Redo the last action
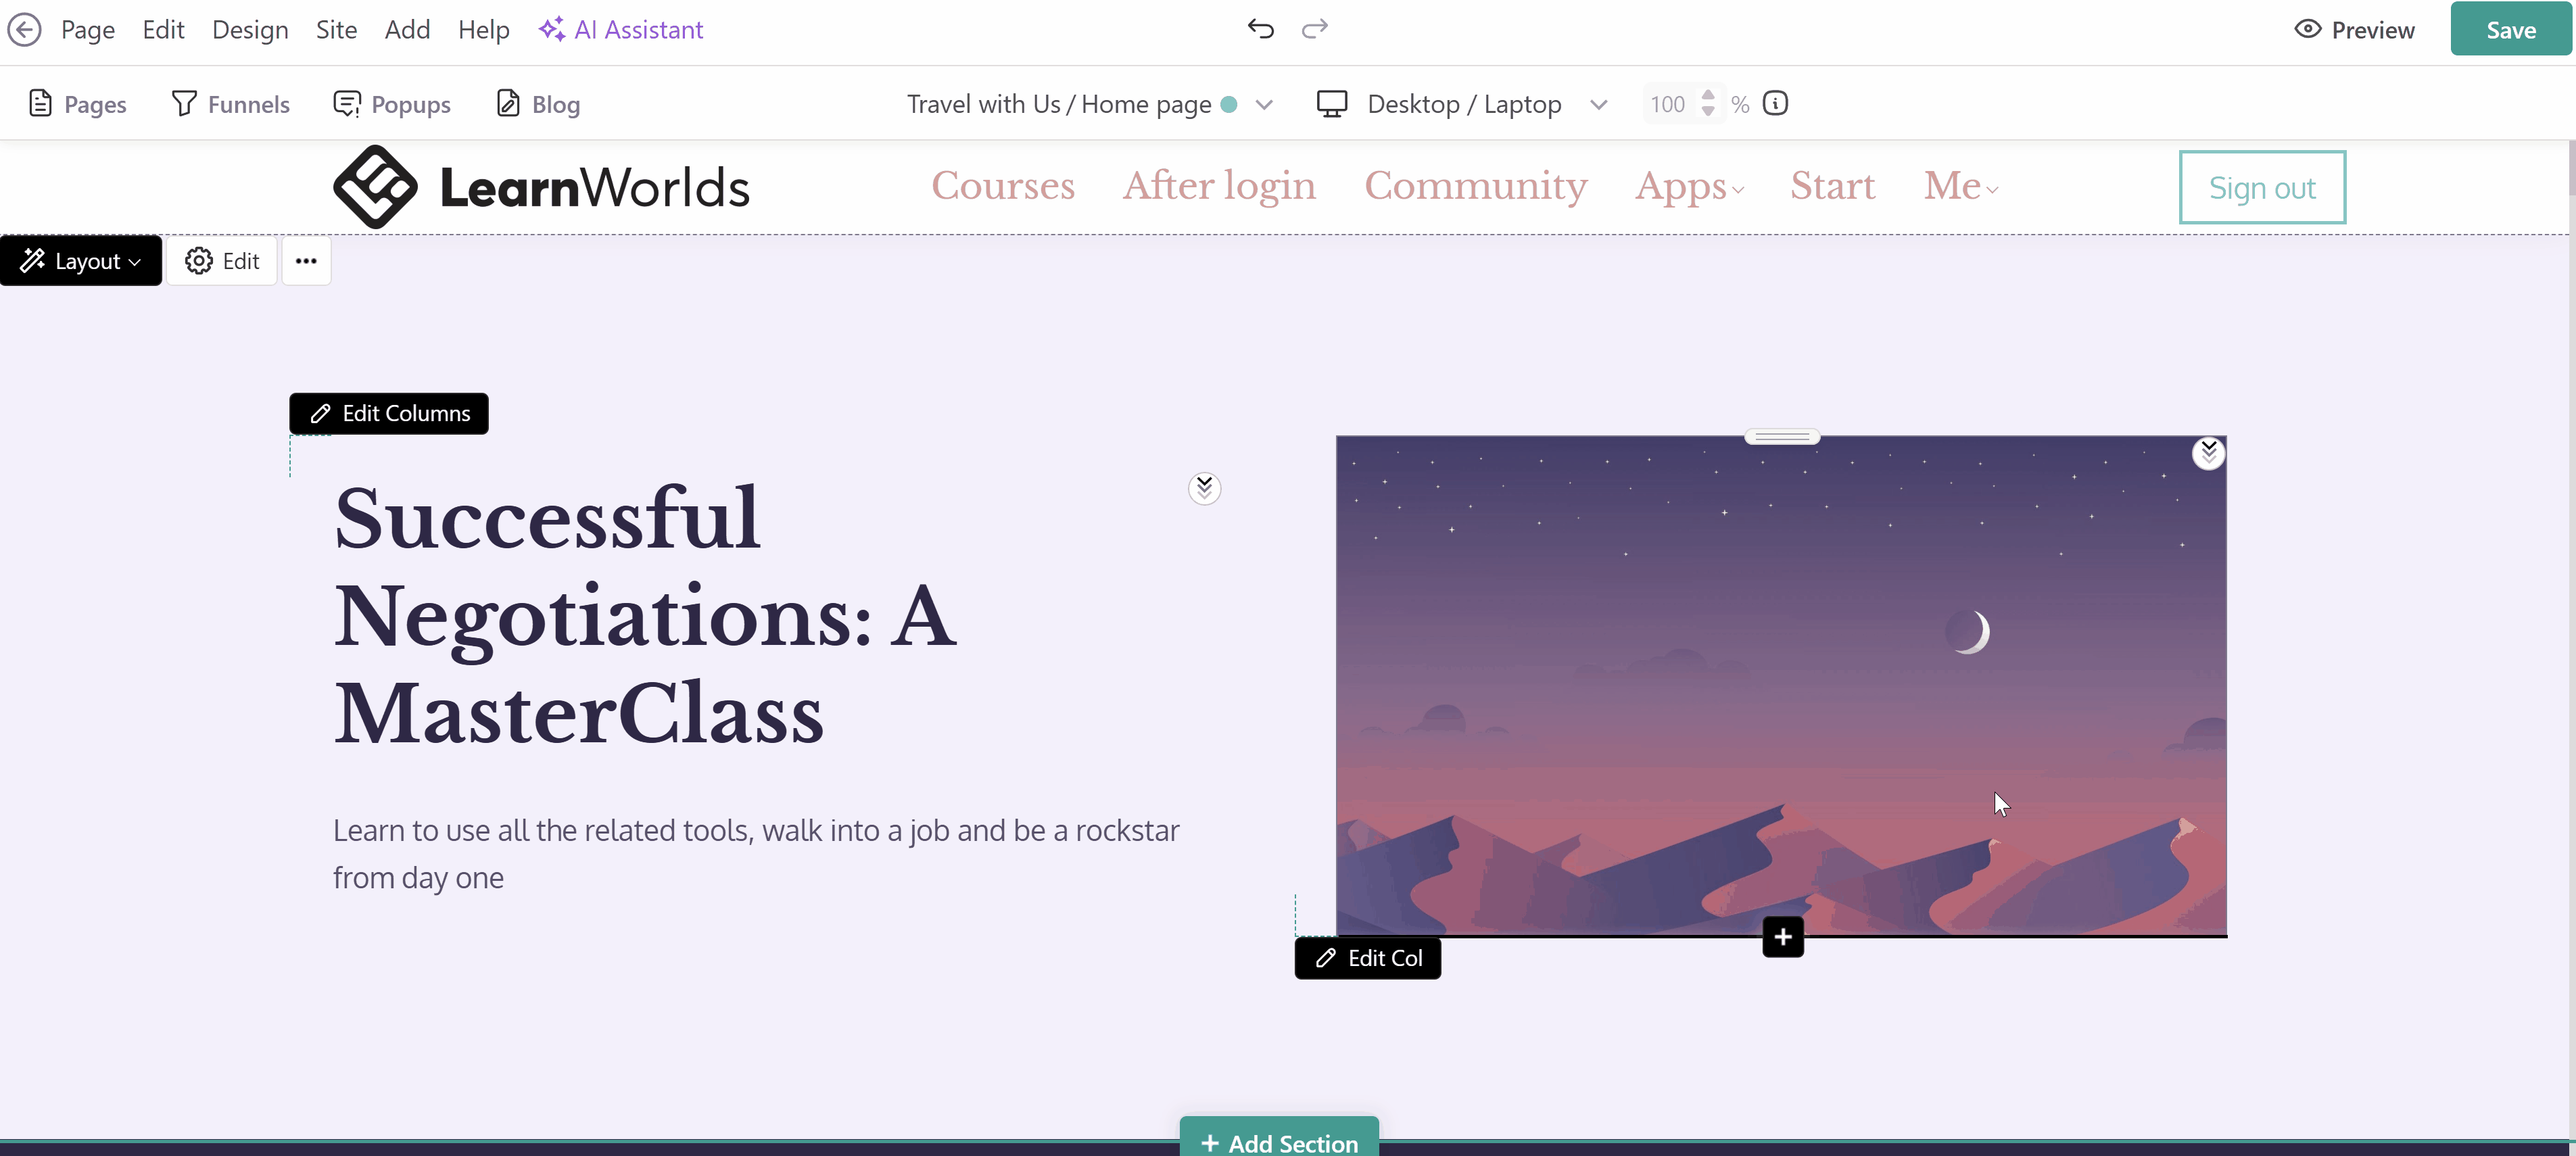This screenshot has width=2576, height=1156. pos(1314,29)
